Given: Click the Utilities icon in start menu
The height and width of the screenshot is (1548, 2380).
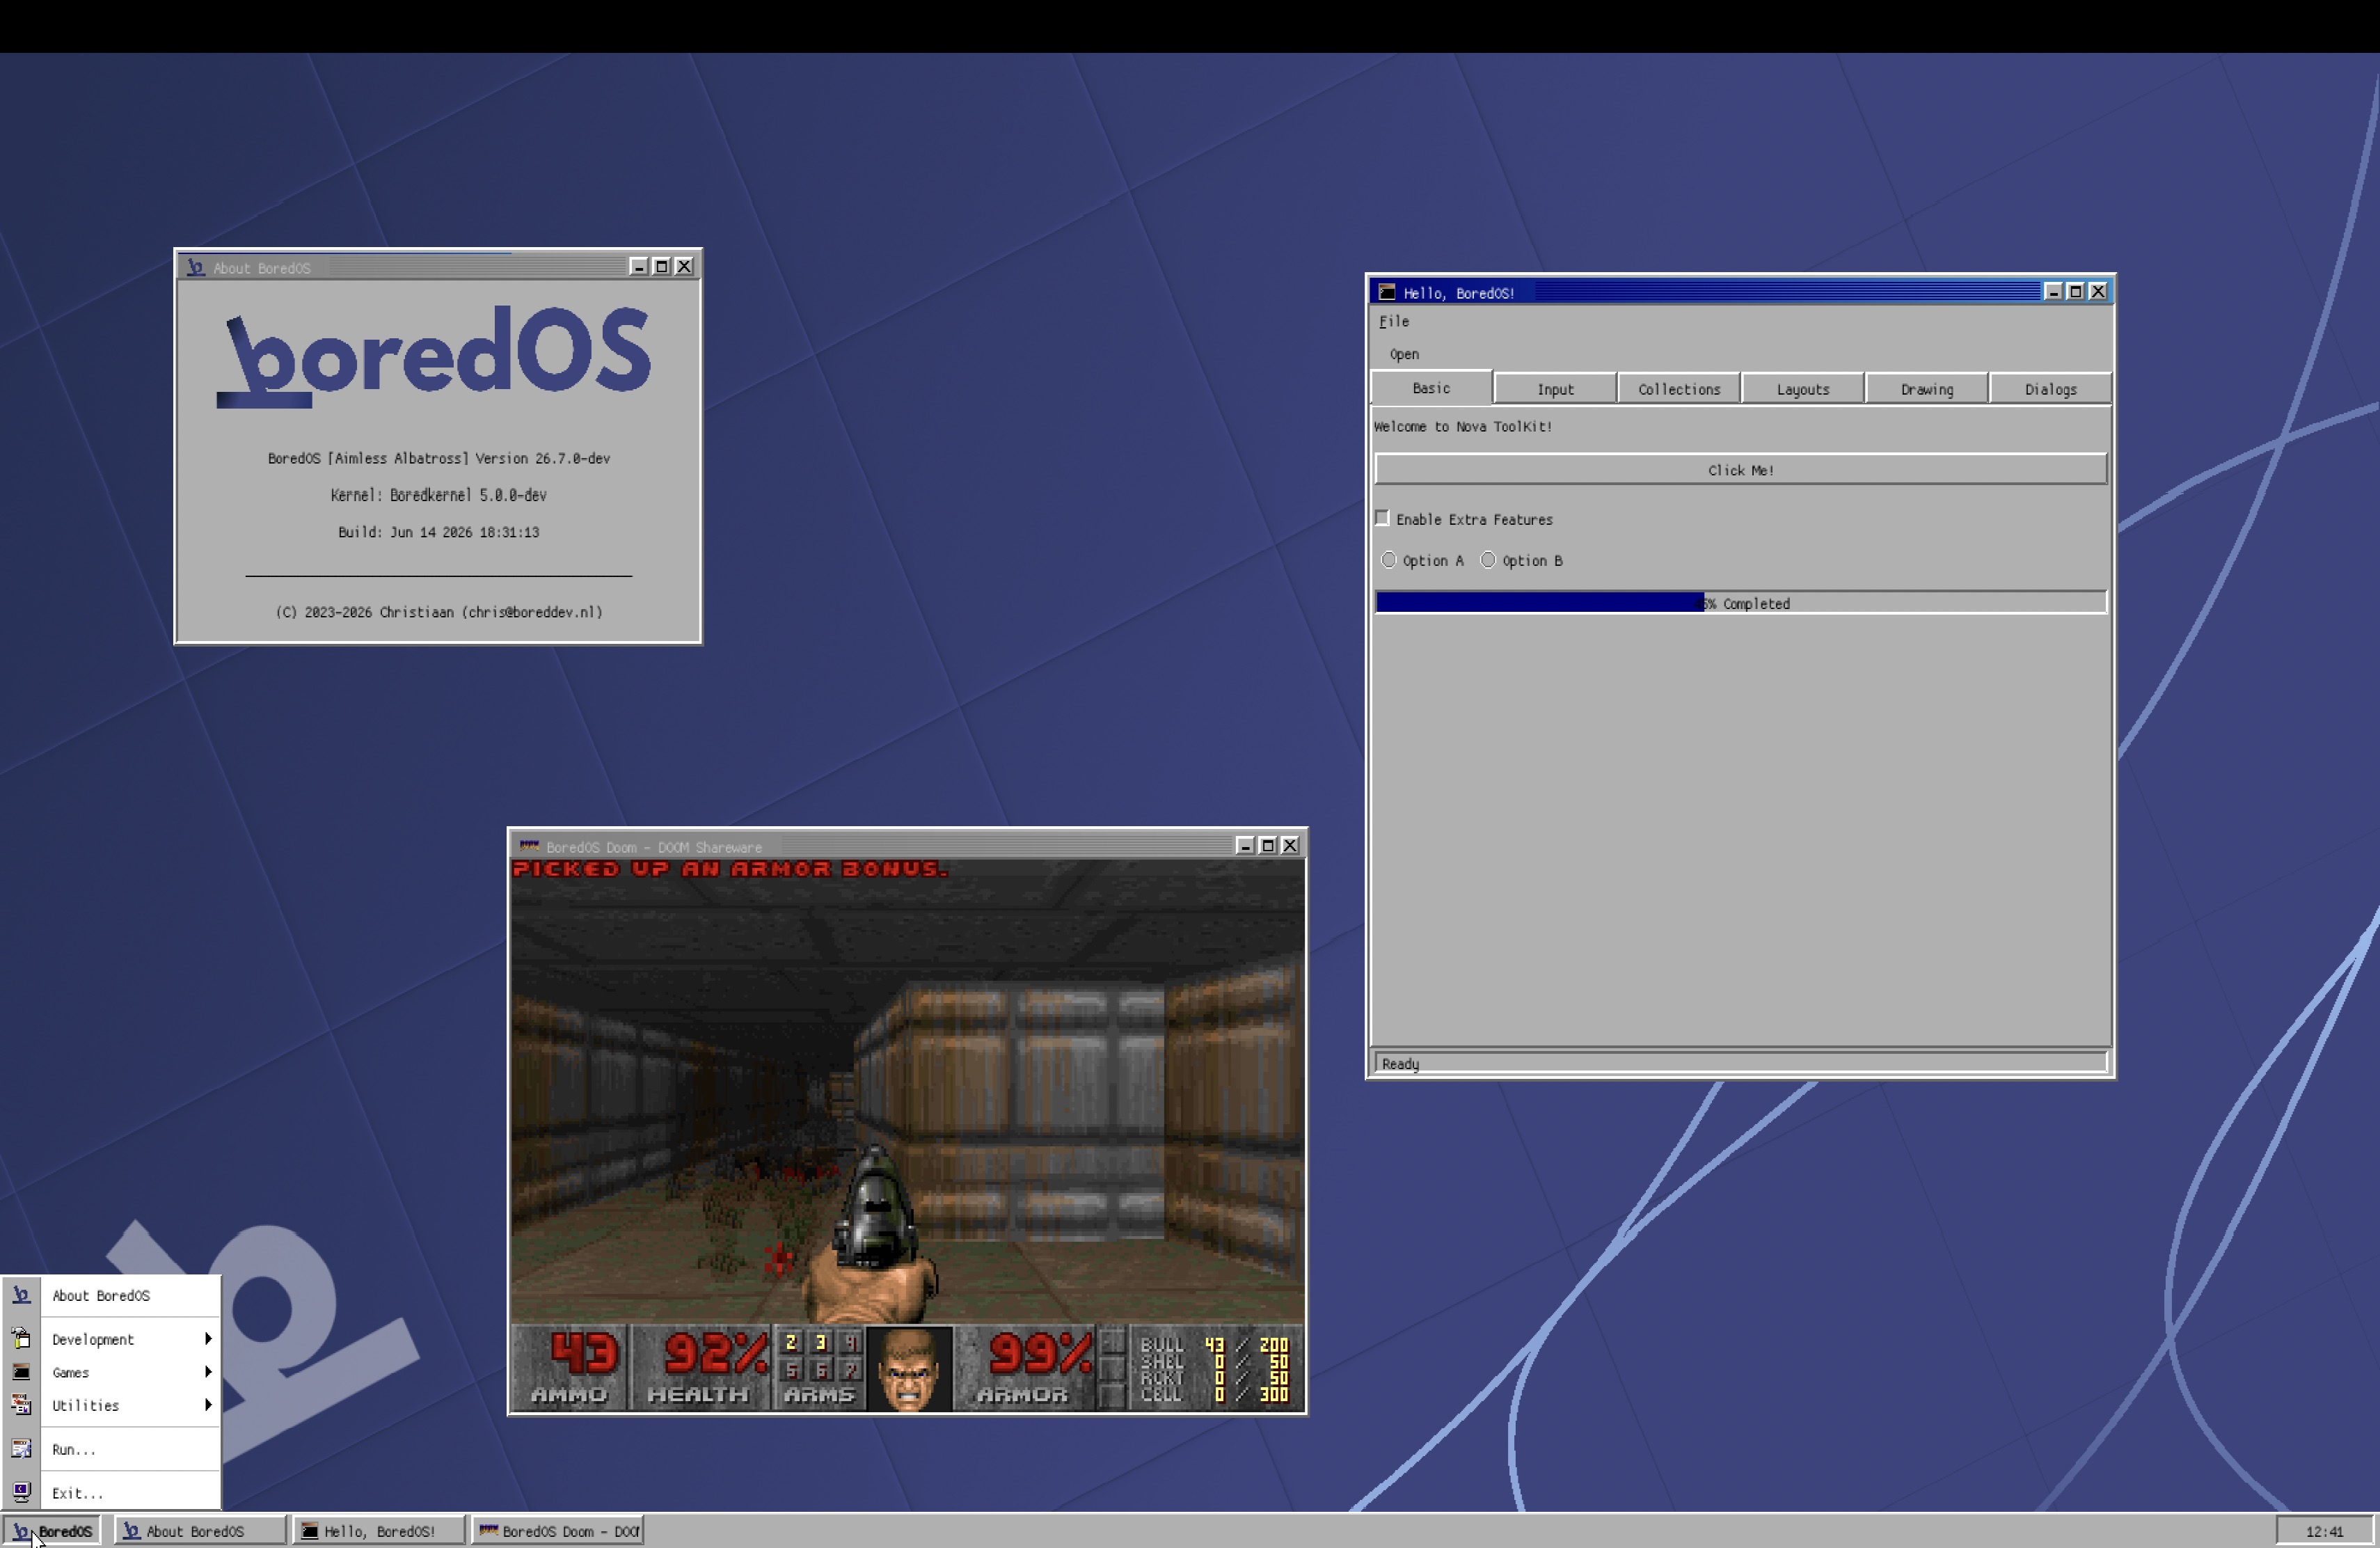Looking at the screenshot, I should point(21,1405).
